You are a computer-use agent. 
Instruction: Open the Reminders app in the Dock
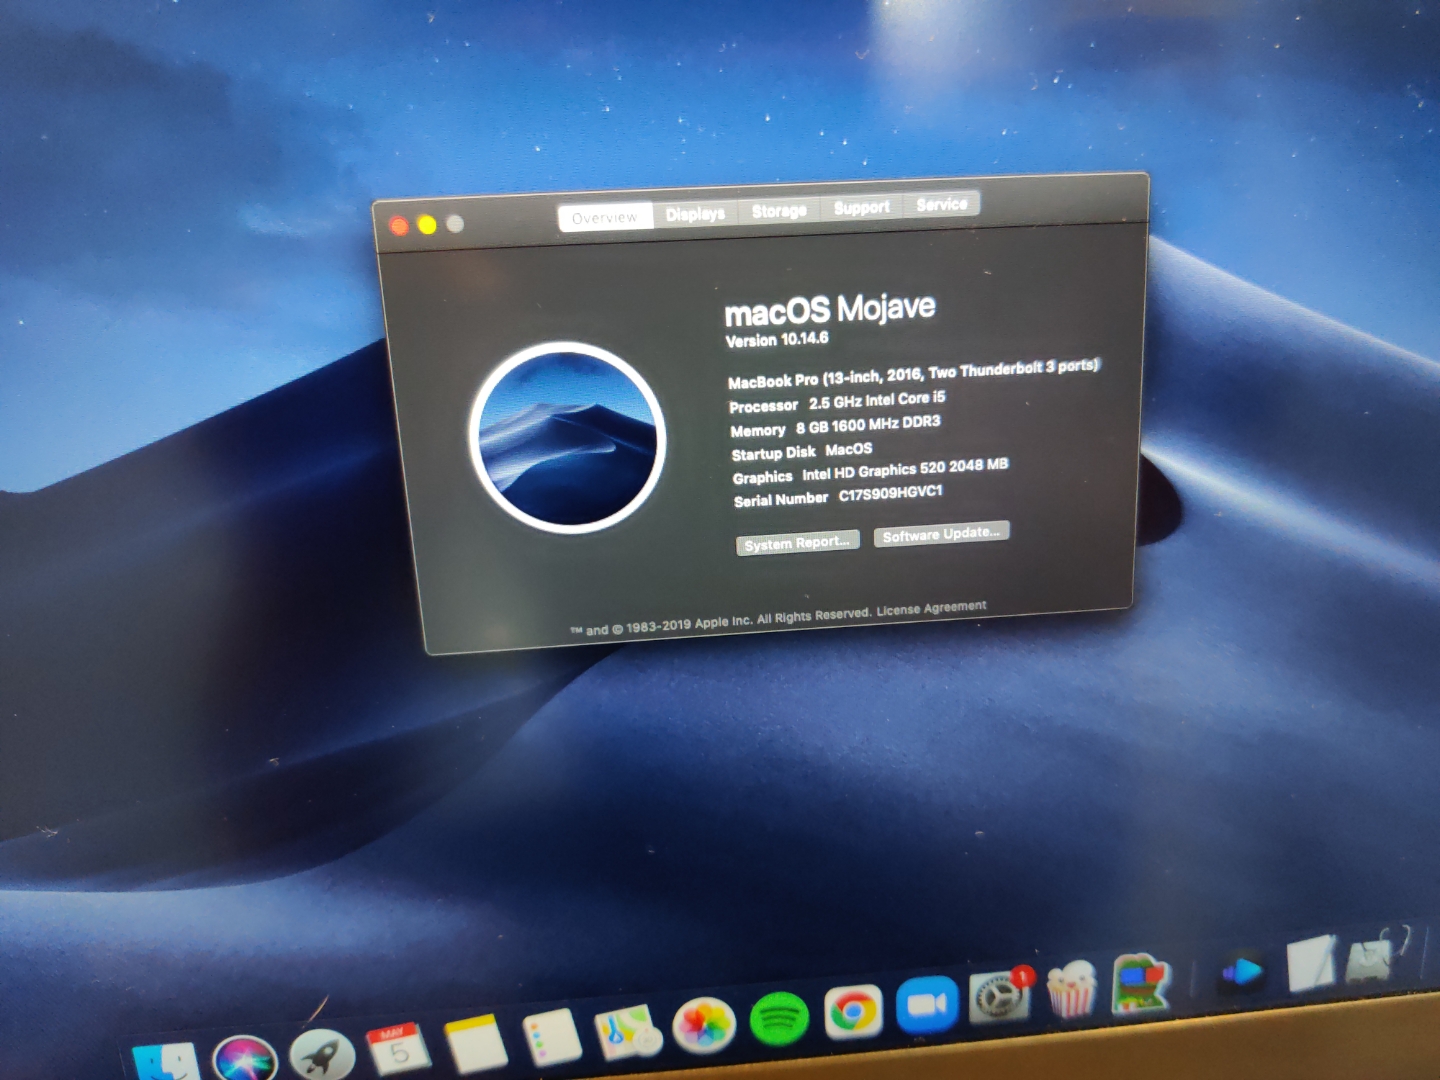[552, 1037]
